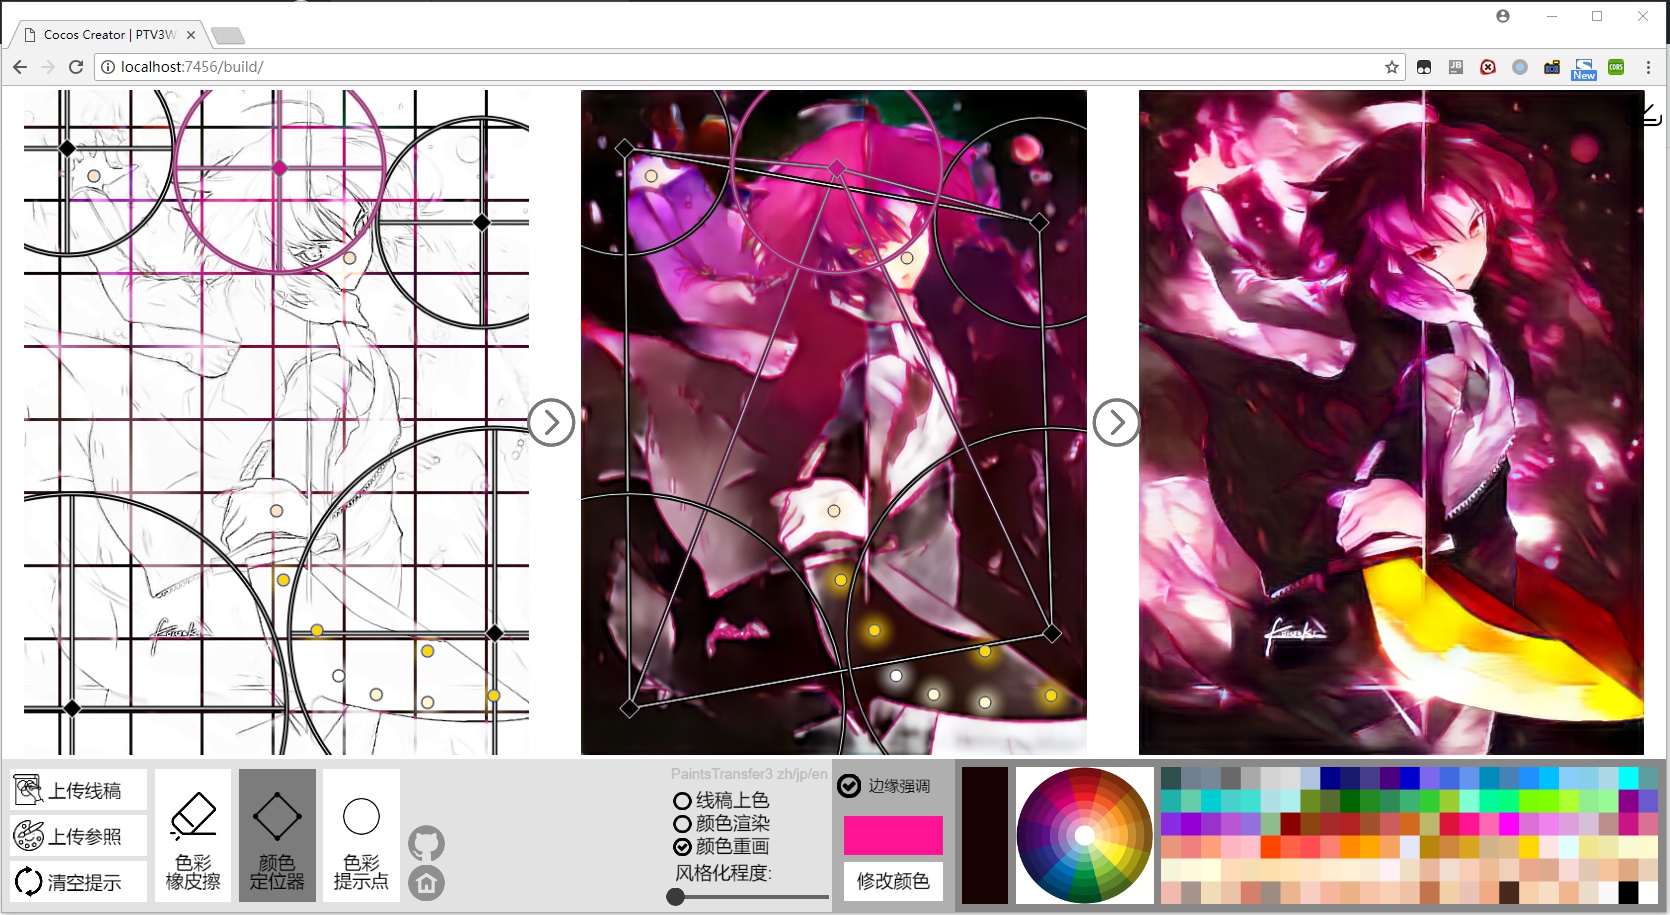1670x915 pixels.
Task: Click the PaintsTransfer3 zh/jp/en language text
Action: 749,774
